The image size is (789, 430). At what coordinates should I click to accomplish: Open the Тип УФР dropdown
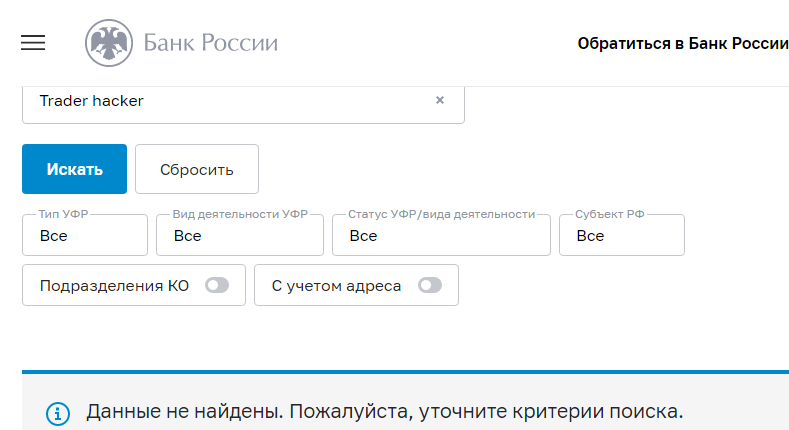(85, 235)
